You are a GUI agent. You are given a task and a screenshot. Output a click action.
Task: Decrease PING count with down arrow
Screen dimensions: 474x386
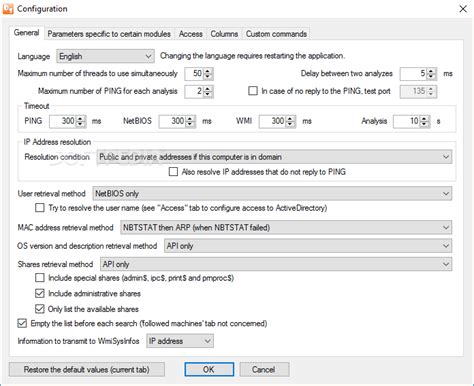[x=208, y=94]
